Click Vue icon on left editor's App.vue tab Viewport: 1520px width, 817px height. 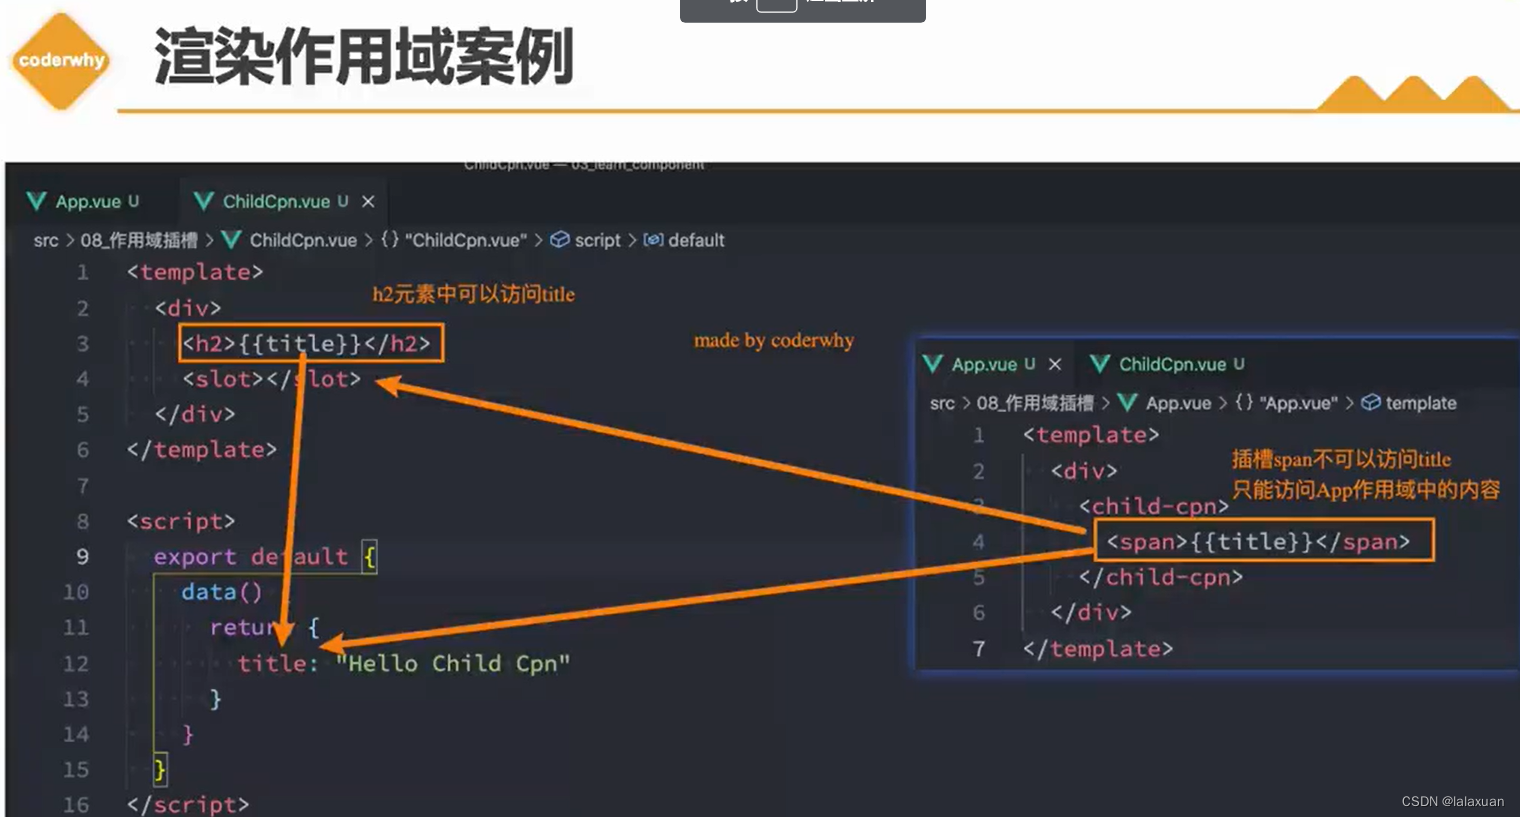coord(37,201)
